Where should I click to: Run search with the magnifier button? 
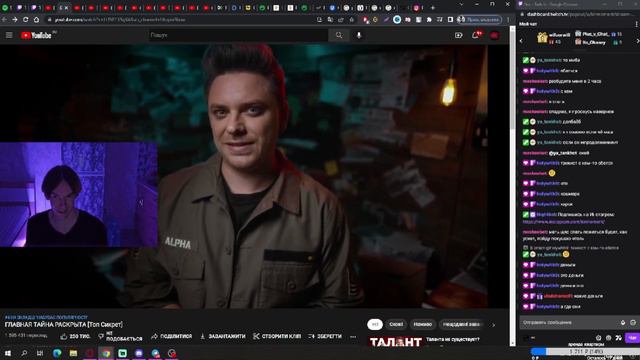[x=339, y=35]
